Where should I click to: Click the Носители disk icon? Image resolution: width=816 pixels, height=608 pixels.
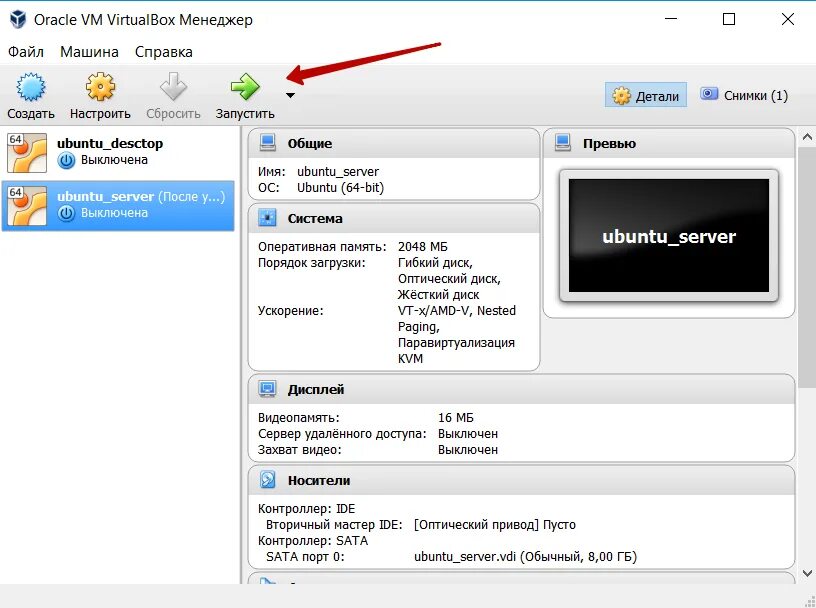pyautogui.click(x=267, y=480)
